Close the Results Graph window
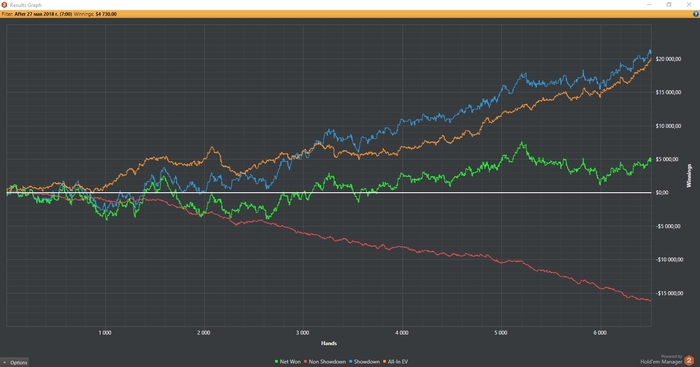The width and height of the screenshot is (700, 367). (x=689, y=5)
